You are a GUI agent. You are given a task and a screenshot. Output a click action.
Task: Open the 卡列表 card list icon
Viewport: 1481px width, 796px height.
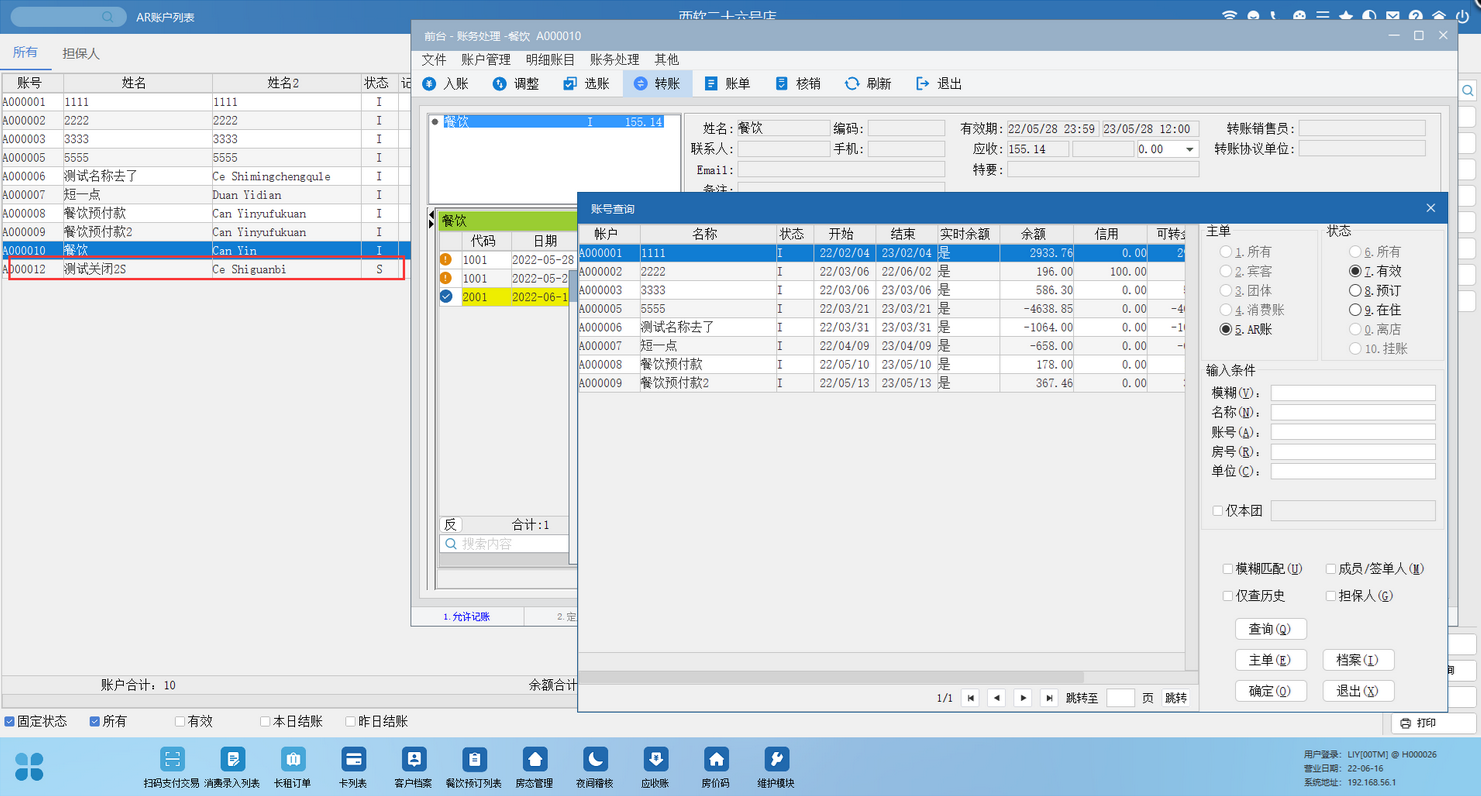click(x=353, y=759)
